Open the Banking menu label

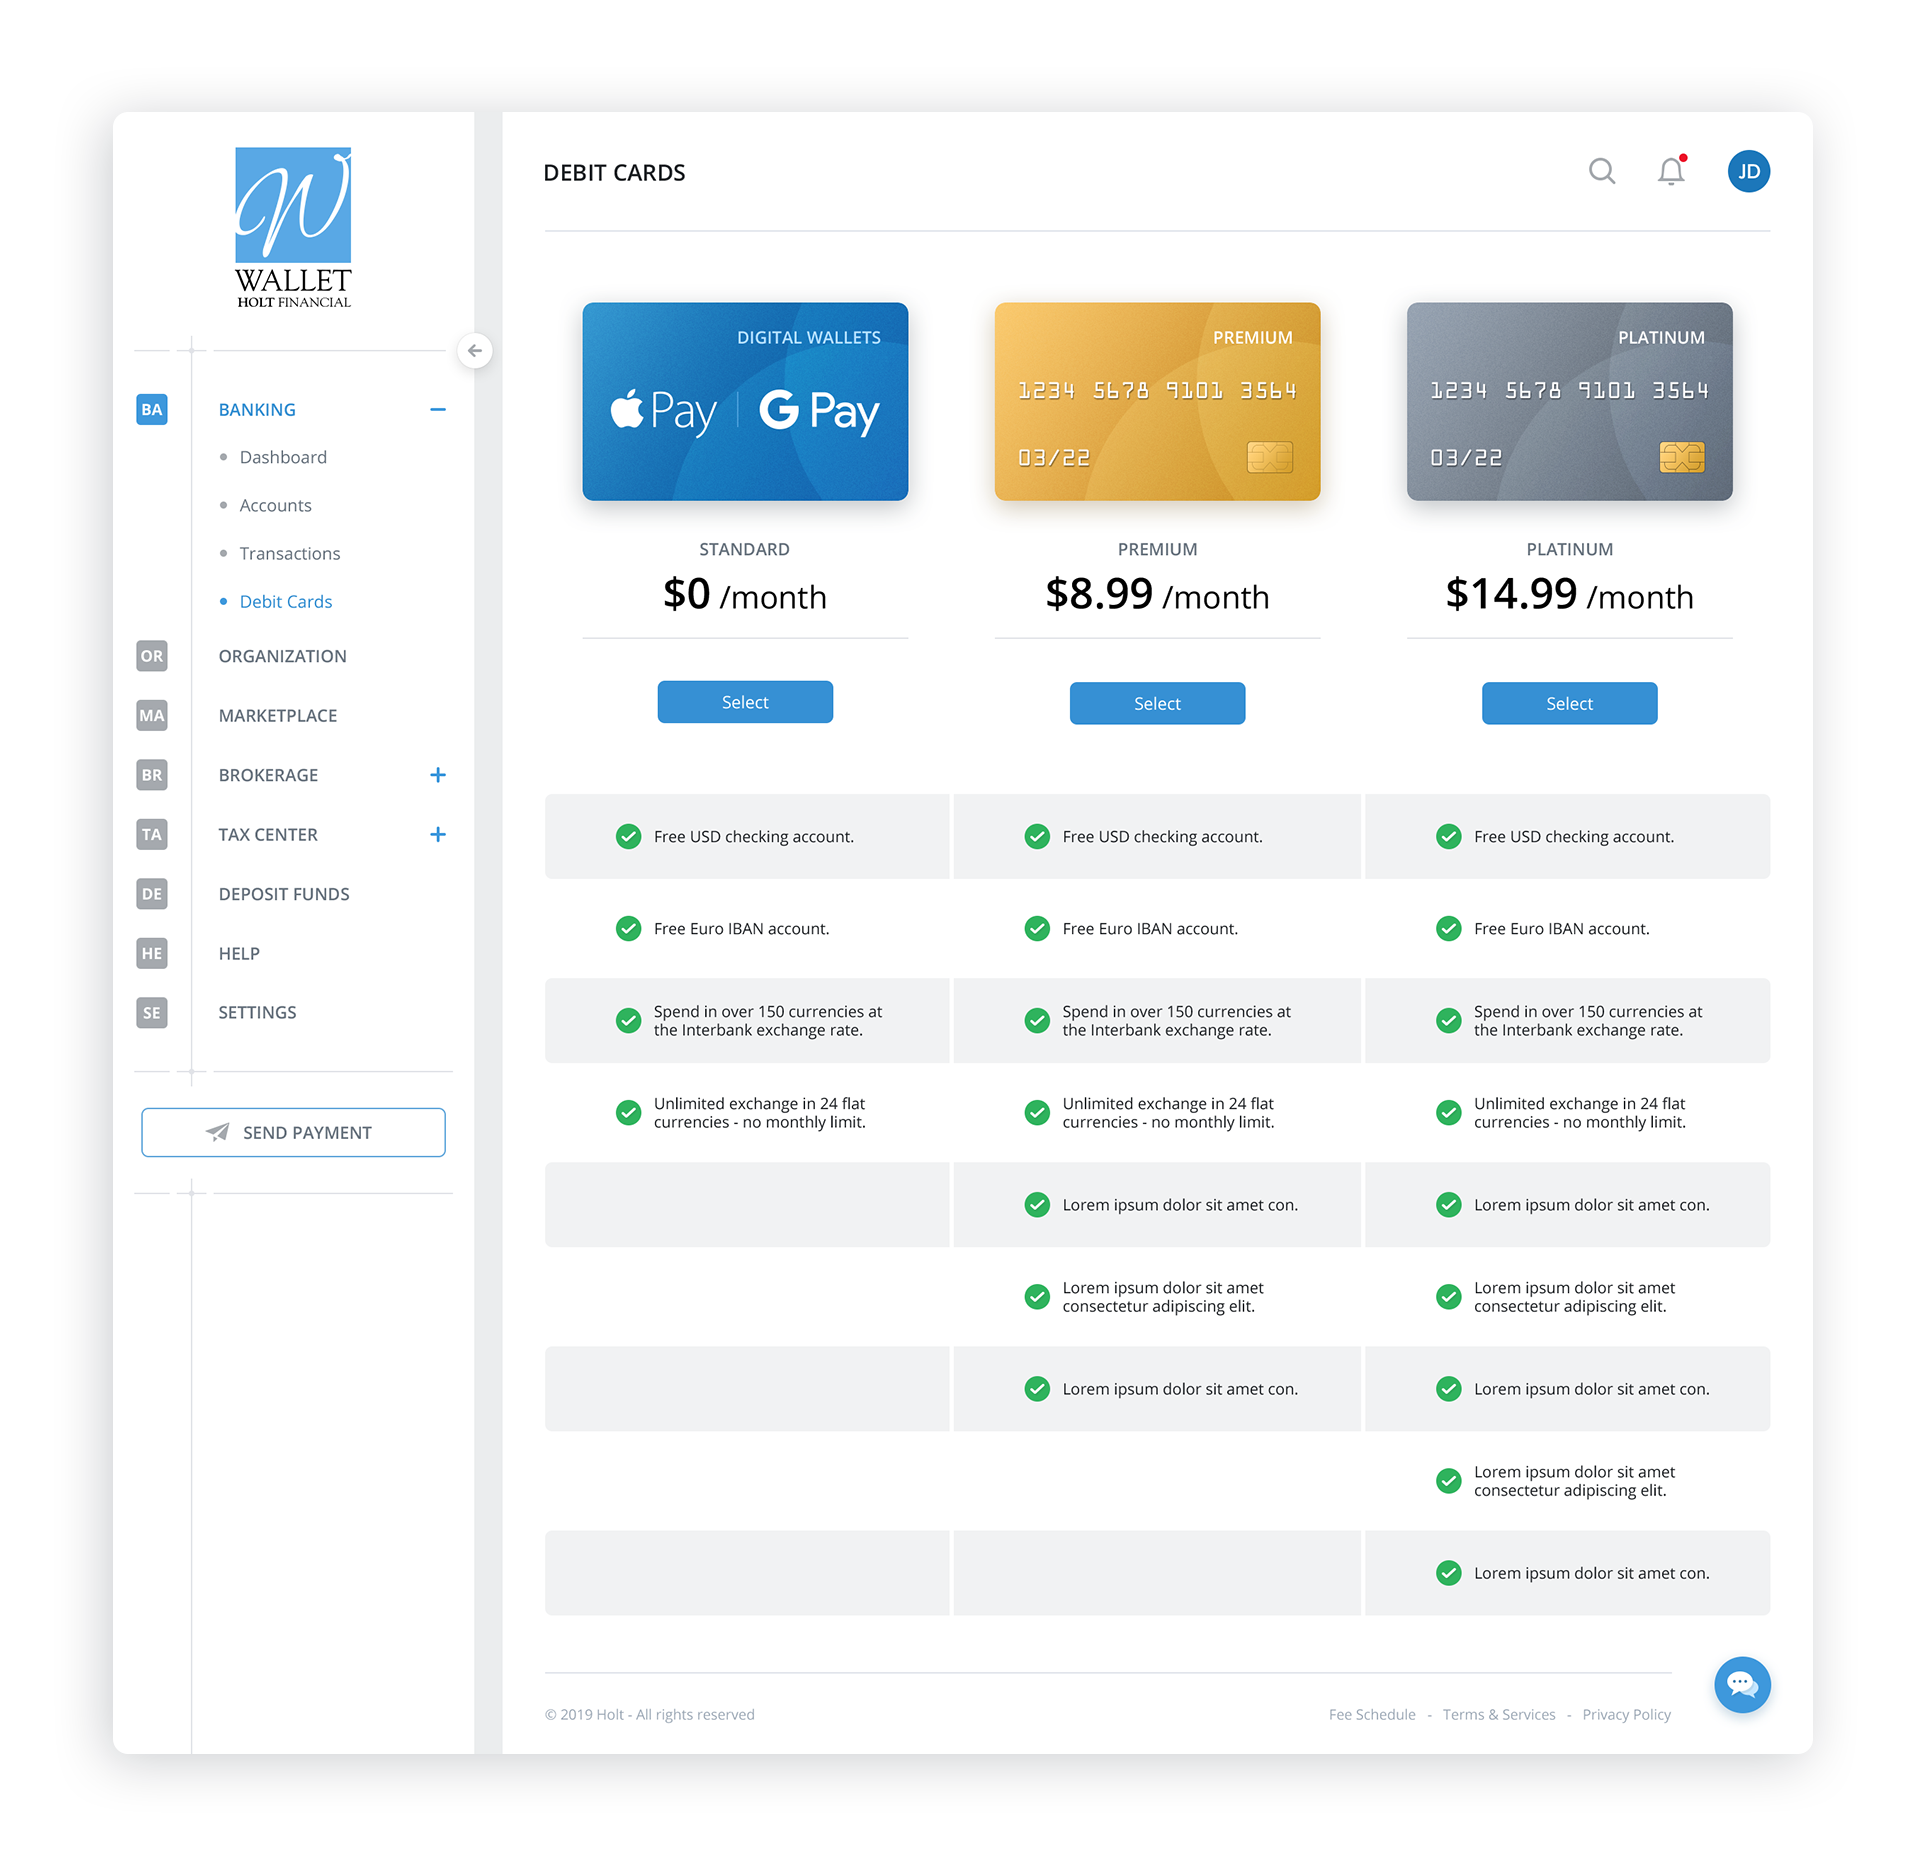pyautogui.click(x=257, y=410)
